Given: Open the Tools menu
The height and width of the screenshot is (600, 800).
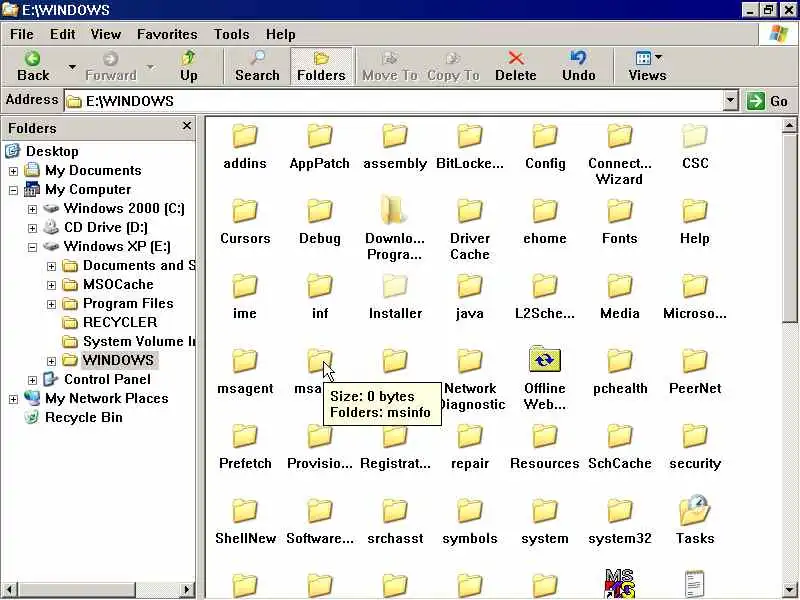Looking at the screenshot, I should pyautogui.click(x=231, y=34).
